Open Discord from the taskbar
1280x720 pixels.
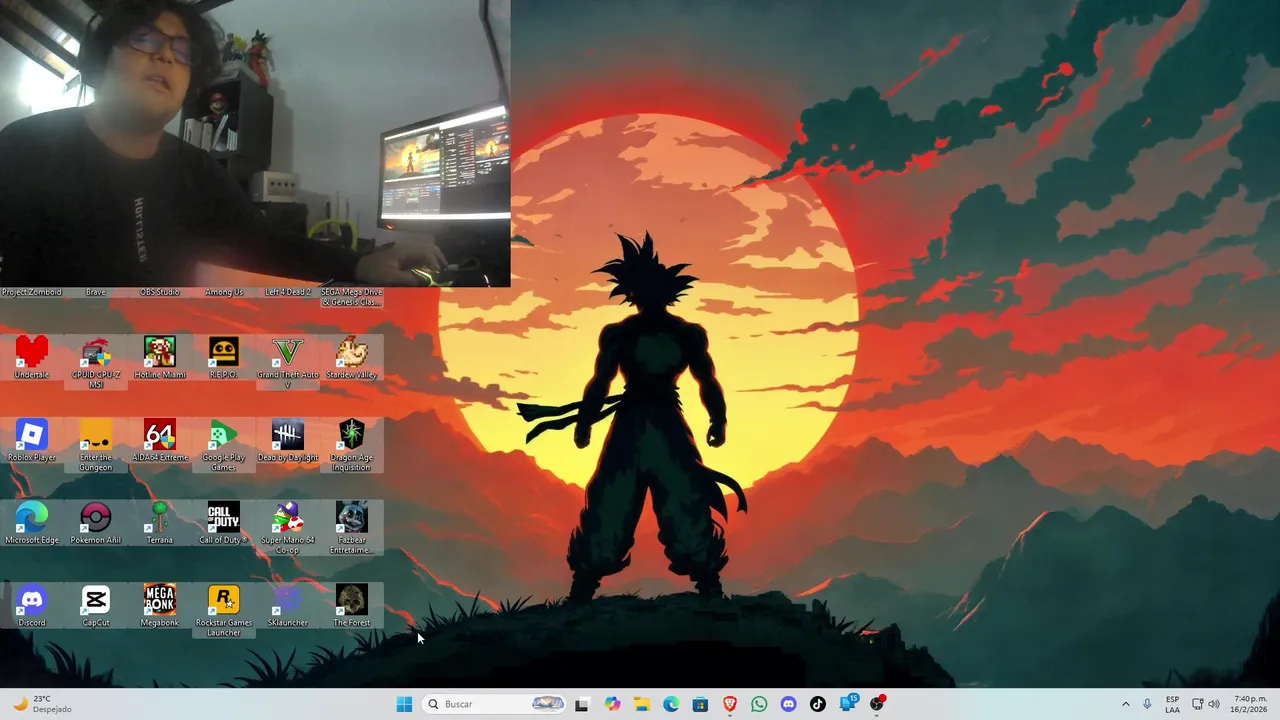click(789, 704)
